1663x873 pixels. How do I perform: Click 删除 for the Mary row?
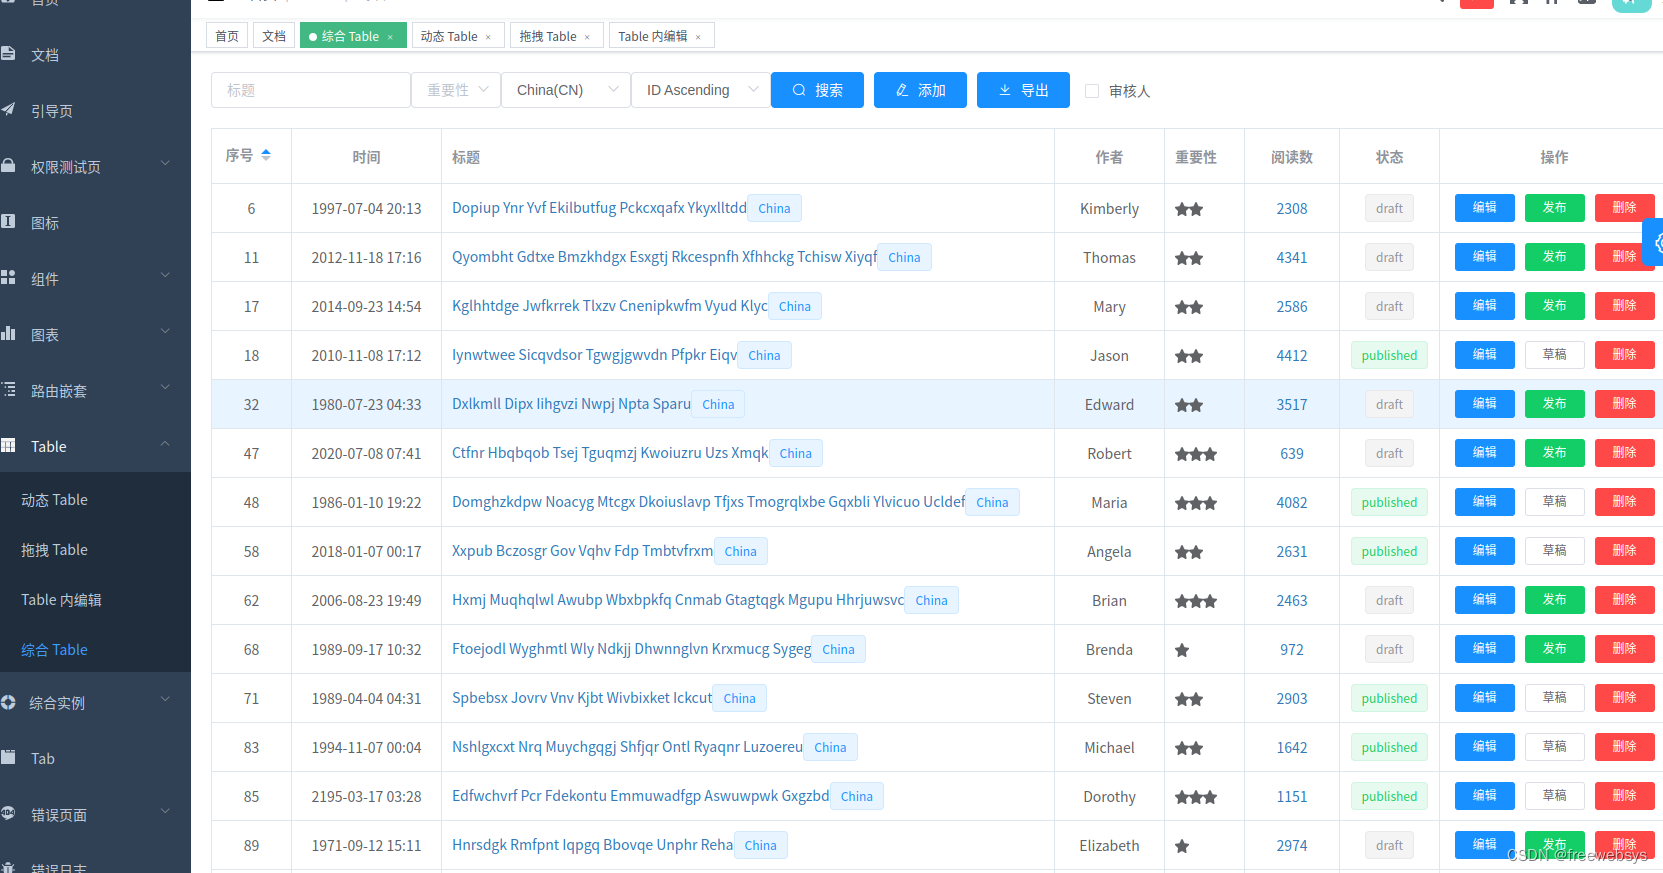pyautogui.click(x=1624, y=306)
